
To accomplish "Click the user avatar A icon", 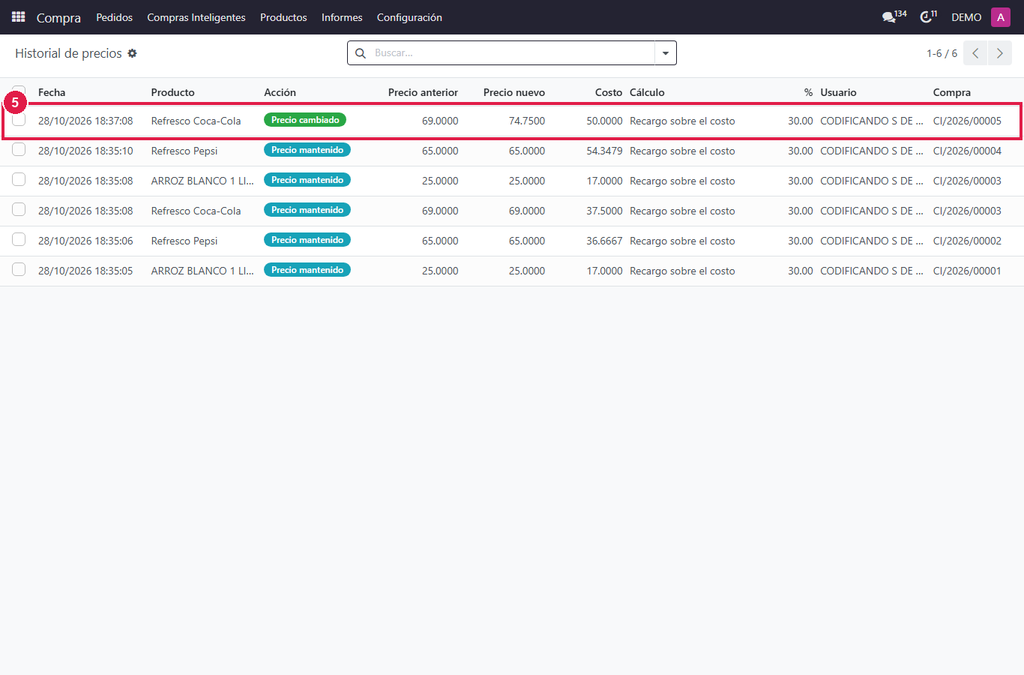I will click(1000, 17).
